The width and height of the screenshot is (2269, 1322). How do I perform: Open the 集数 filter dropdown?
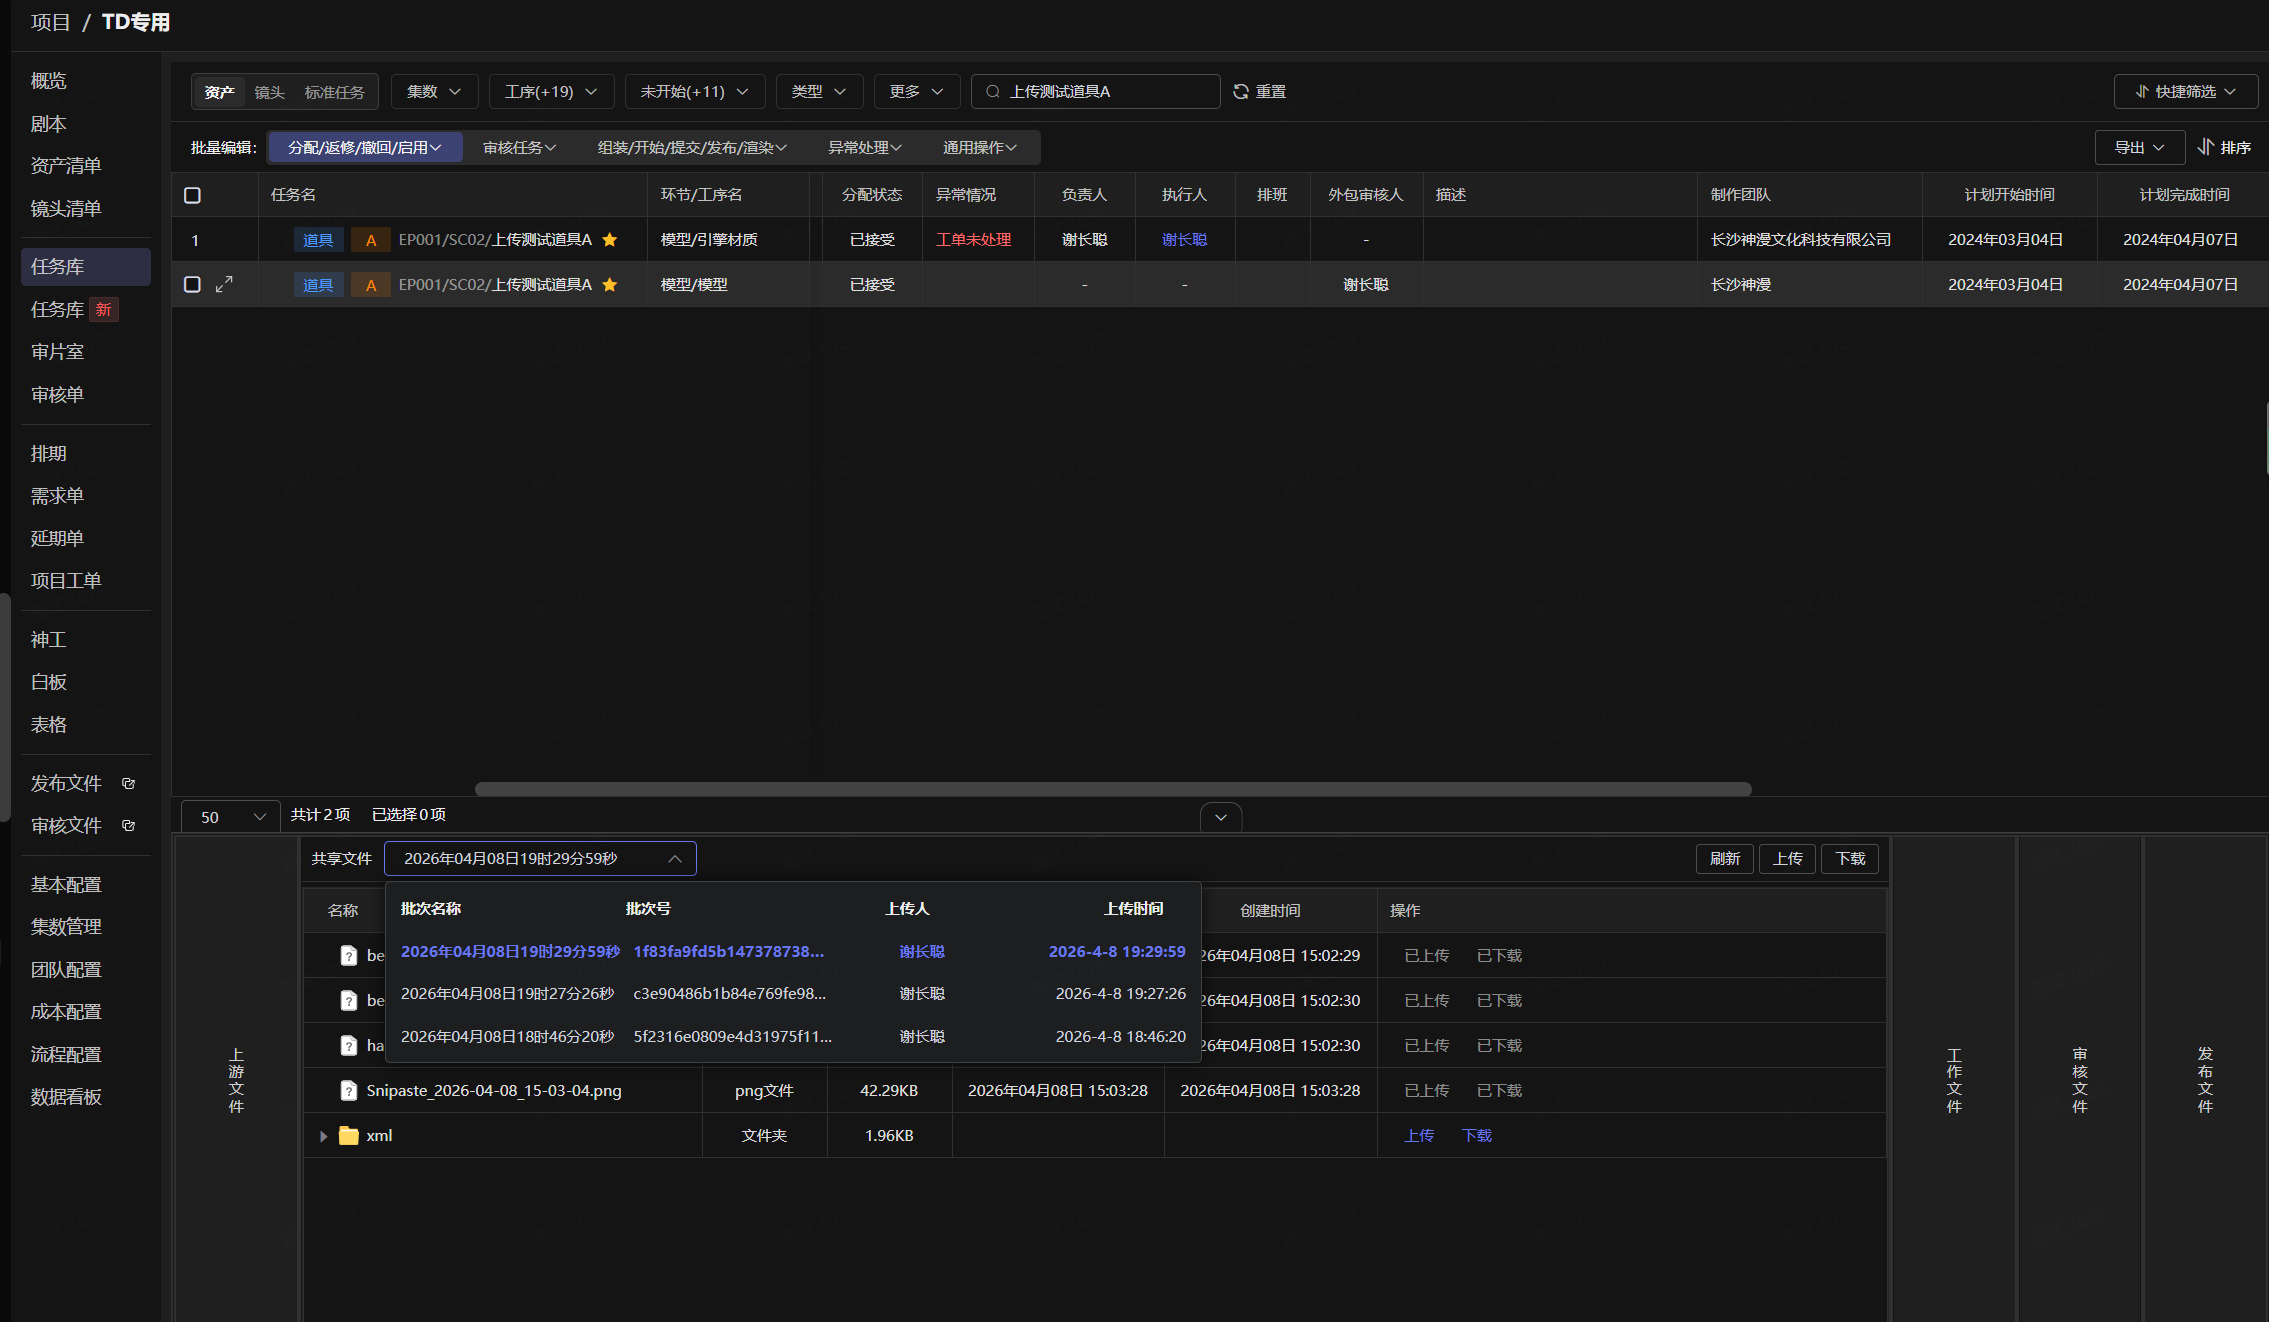(x=434, y=91)
